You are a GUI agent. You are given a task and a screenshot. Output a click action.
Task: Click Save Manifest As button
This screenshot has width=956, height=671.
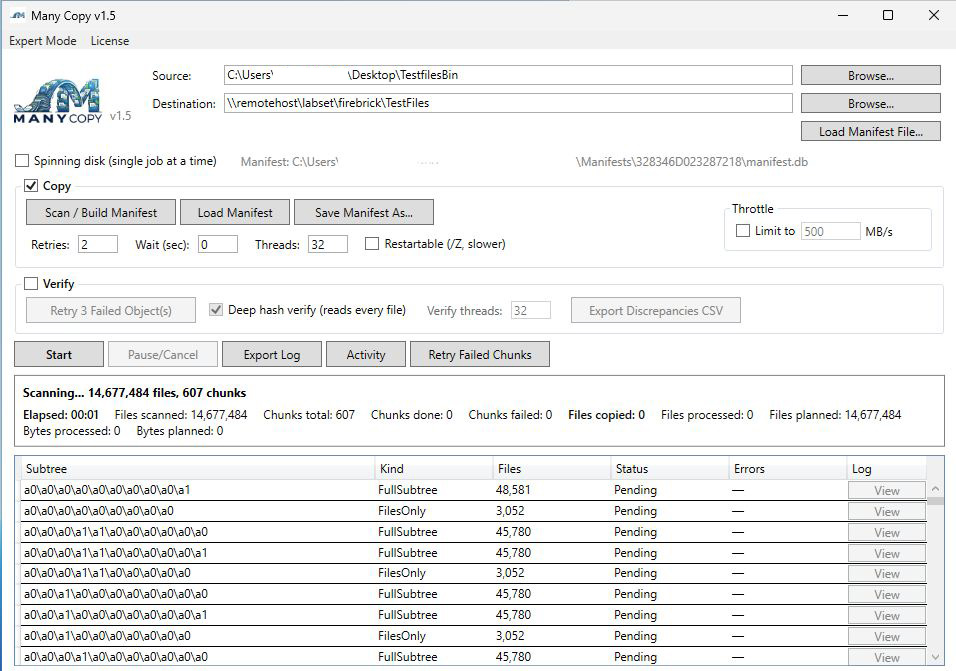pyautogui.click(x=364, y=213)
